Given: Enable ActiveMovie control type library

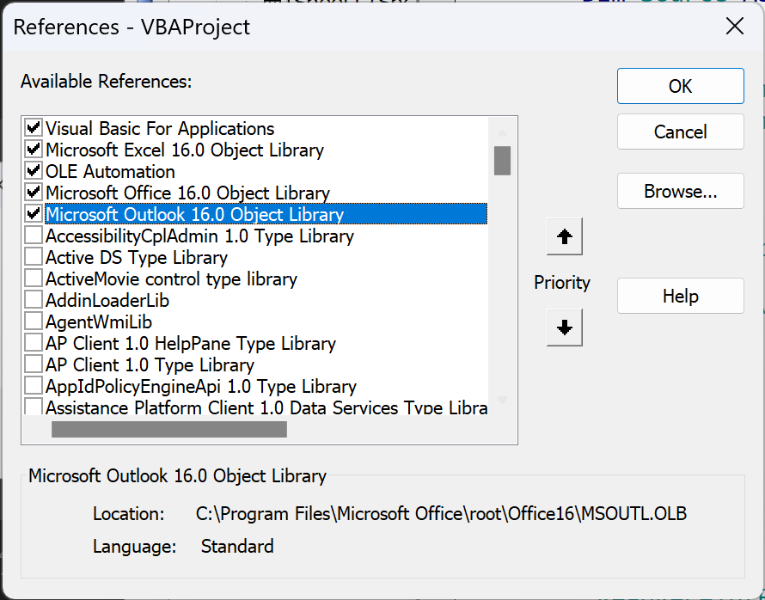Looking at the screenshot, I should pos(34,279).
